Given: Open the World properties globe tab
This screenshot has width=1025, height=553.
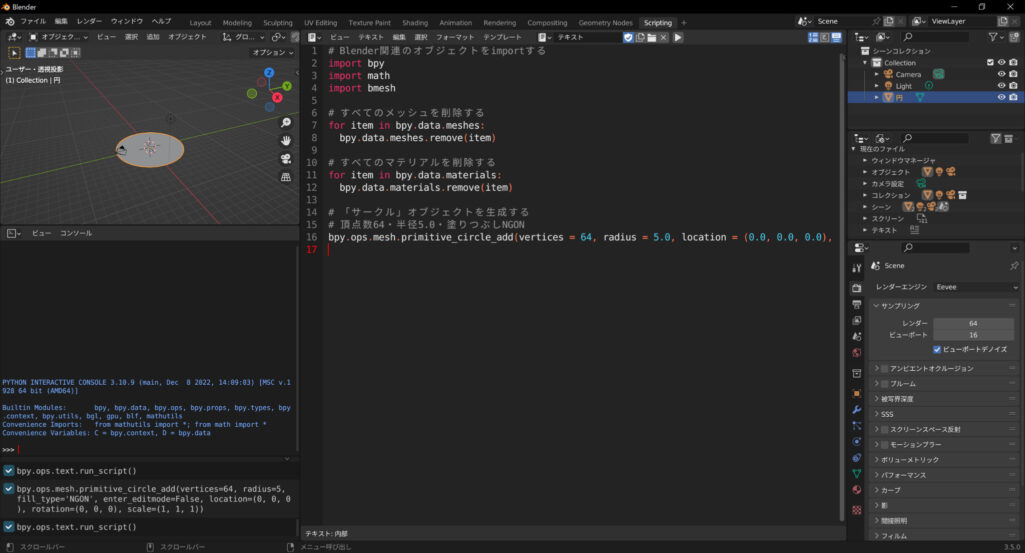Looking at the screenshot, I should (x=856, y=352).
